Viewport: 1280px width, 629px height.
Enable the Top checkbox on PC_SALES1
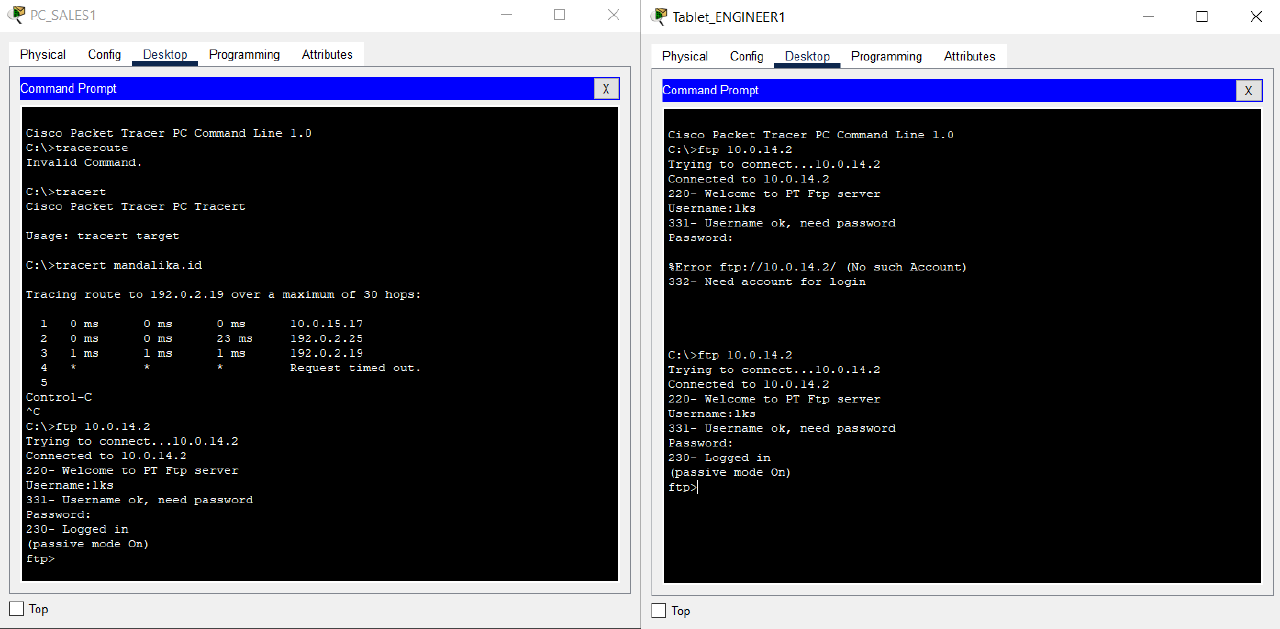pos(15,608)
